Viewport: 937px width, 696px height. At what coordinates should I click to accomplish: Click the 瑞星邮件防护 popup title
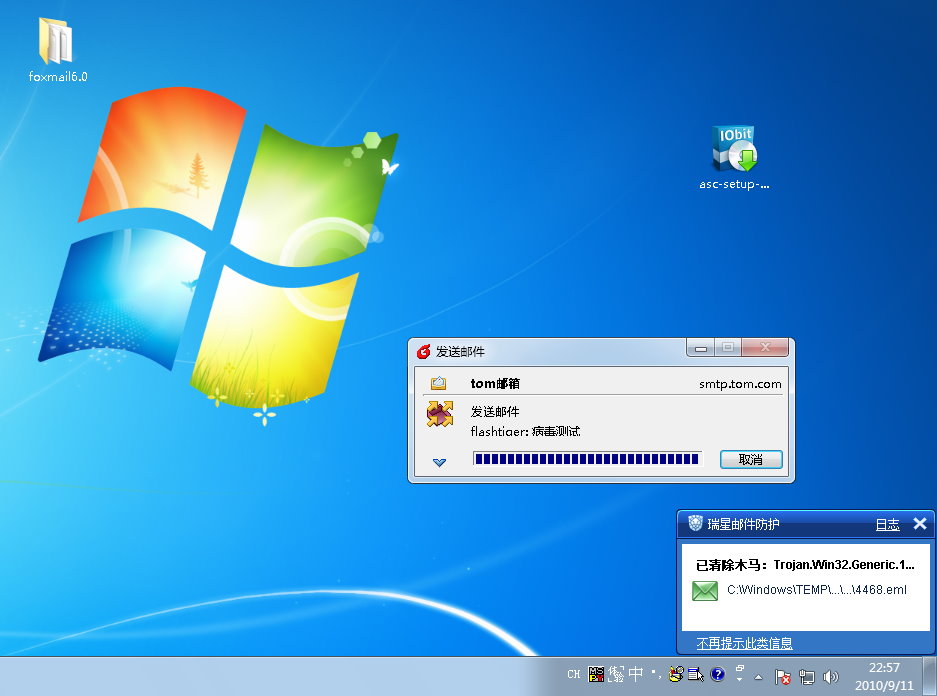743,524
